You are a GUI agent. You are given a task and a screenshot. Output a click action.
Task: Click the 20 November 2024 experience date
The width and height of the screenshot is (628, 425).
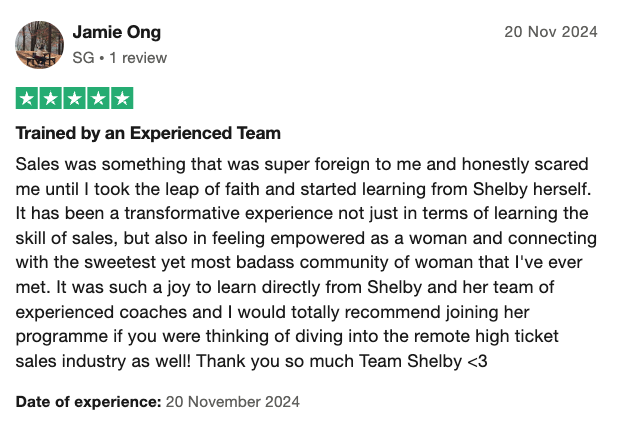[233, 401]
